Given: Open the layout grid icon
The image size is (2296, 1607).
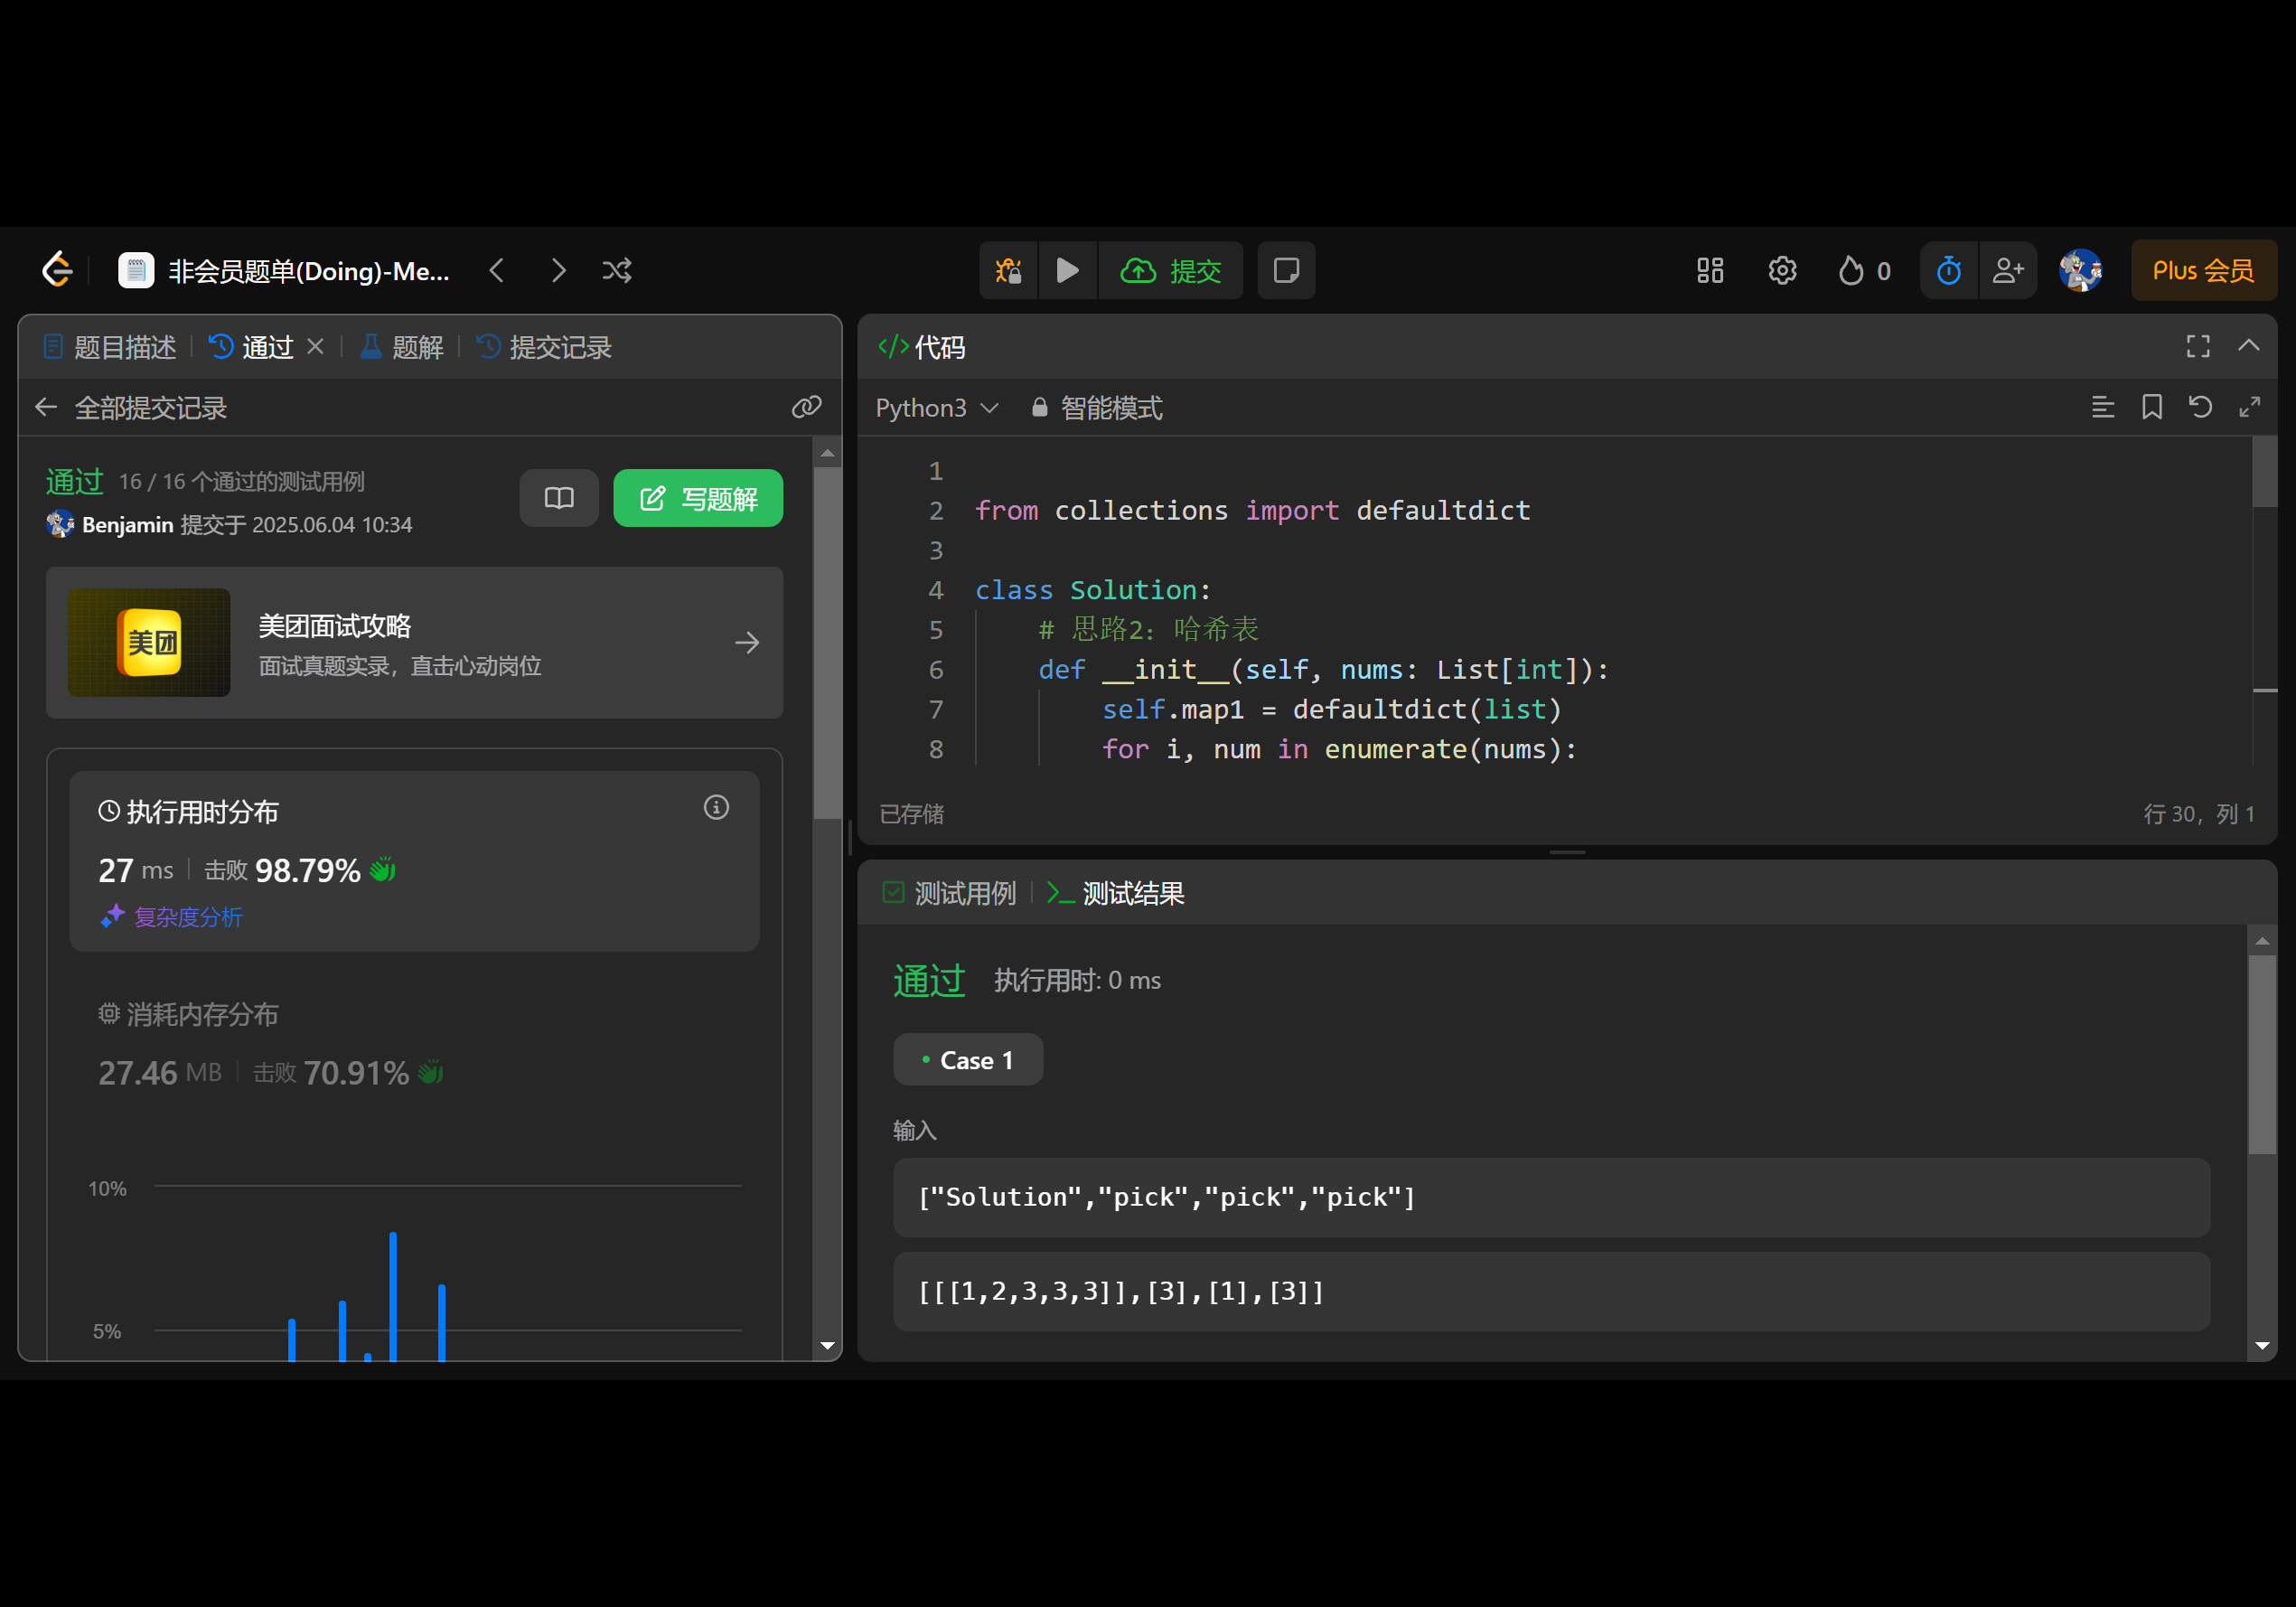Looking at the screenshot, I should 1710,270.
